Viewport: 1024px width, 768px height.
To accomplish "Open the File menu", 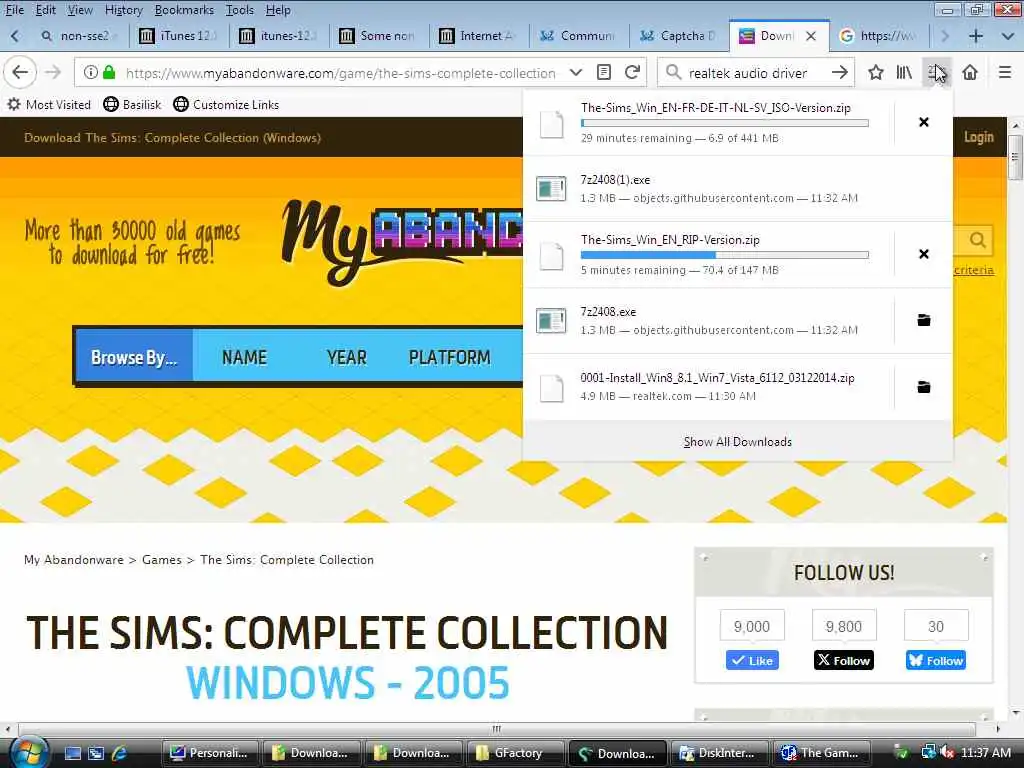I will (x=14, y=10).
